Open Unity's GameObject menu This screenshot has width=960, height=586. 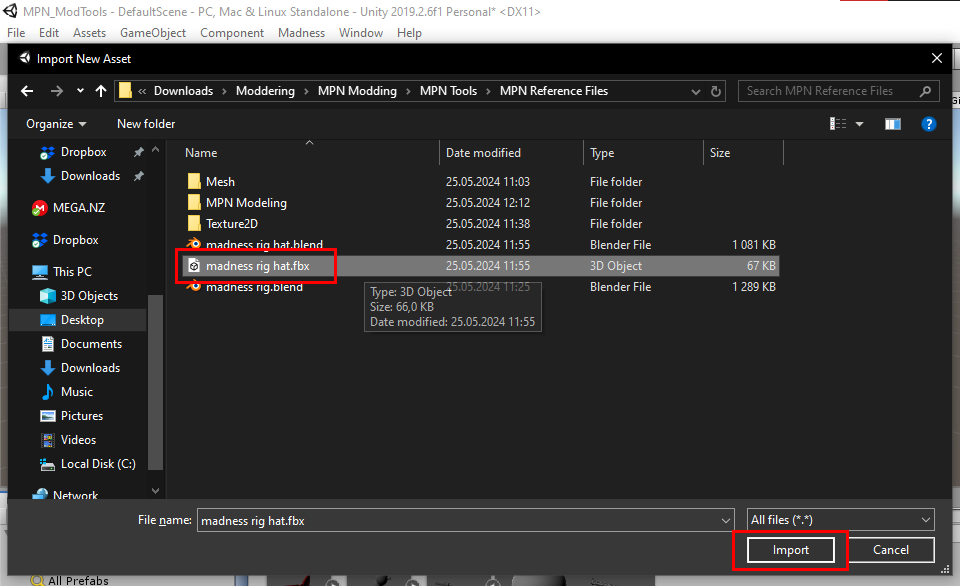coord(153,33)
